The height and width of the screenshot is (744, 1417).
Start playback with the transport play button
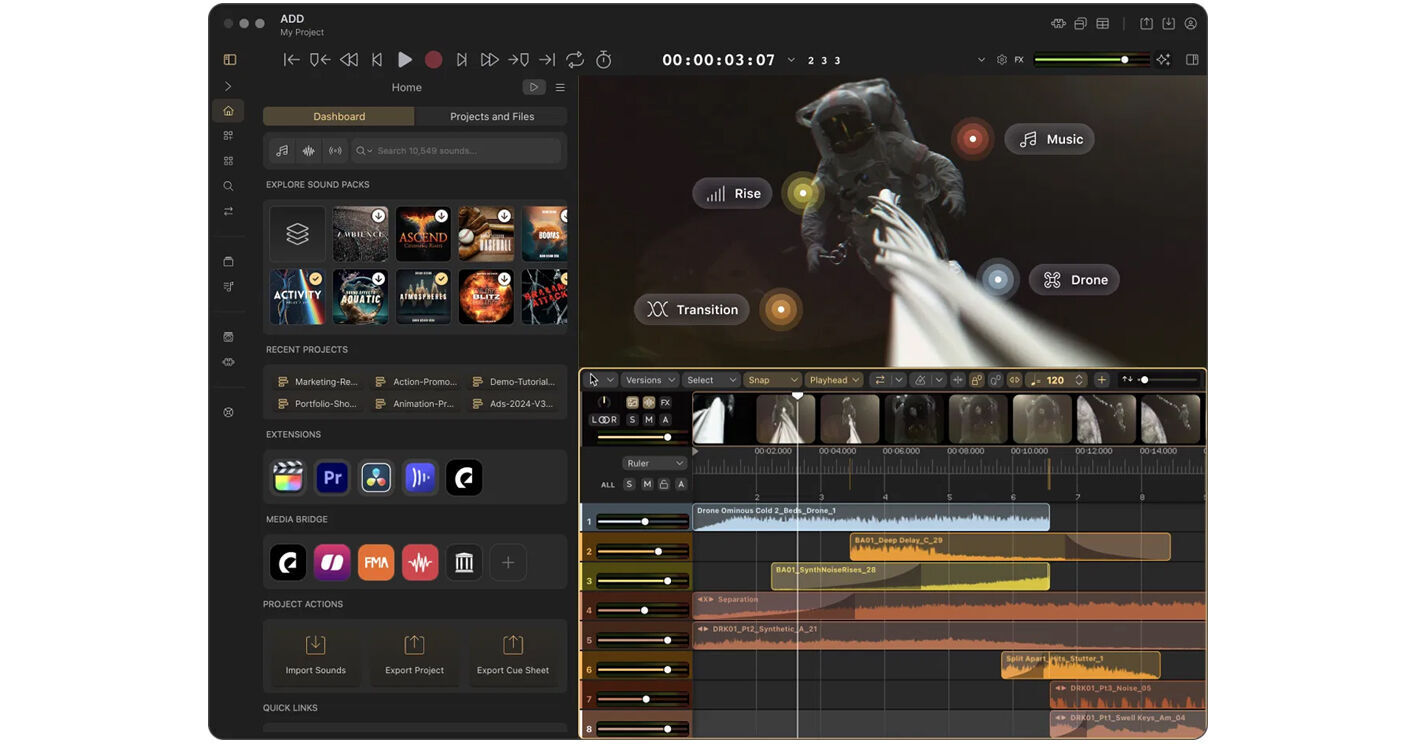(x=405, y=60)
